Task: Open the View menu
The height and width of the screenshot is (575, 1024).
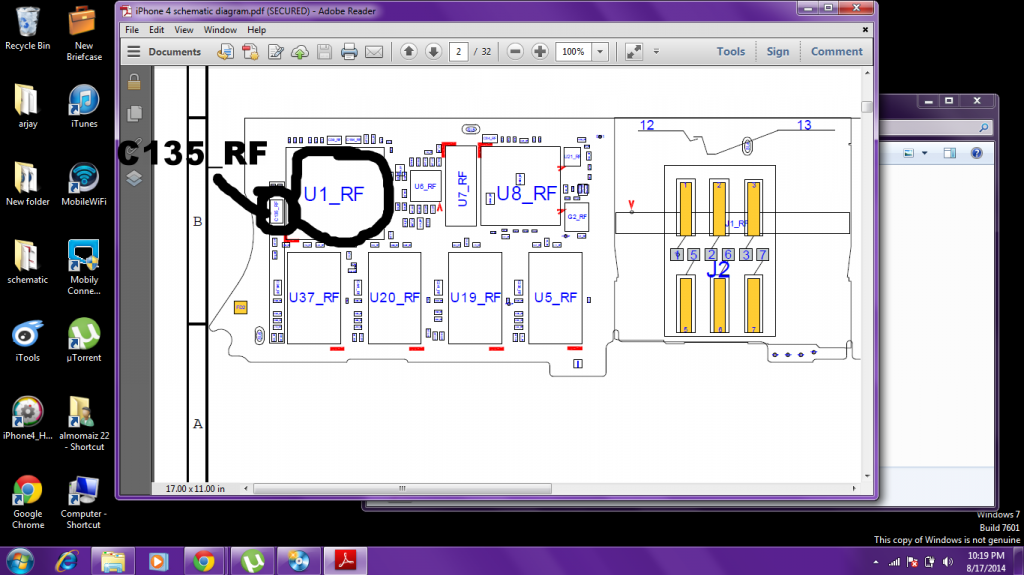Action: click(181, 30)
